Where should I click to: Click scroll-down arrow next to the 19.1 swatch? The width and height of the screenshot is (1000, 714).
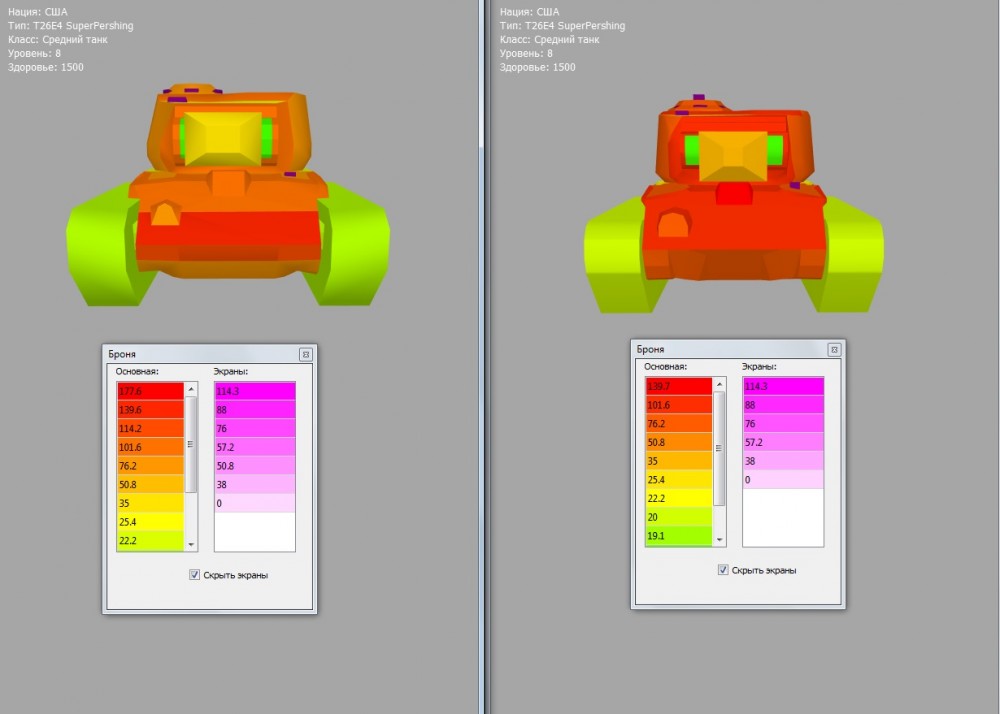pos(719,540)
